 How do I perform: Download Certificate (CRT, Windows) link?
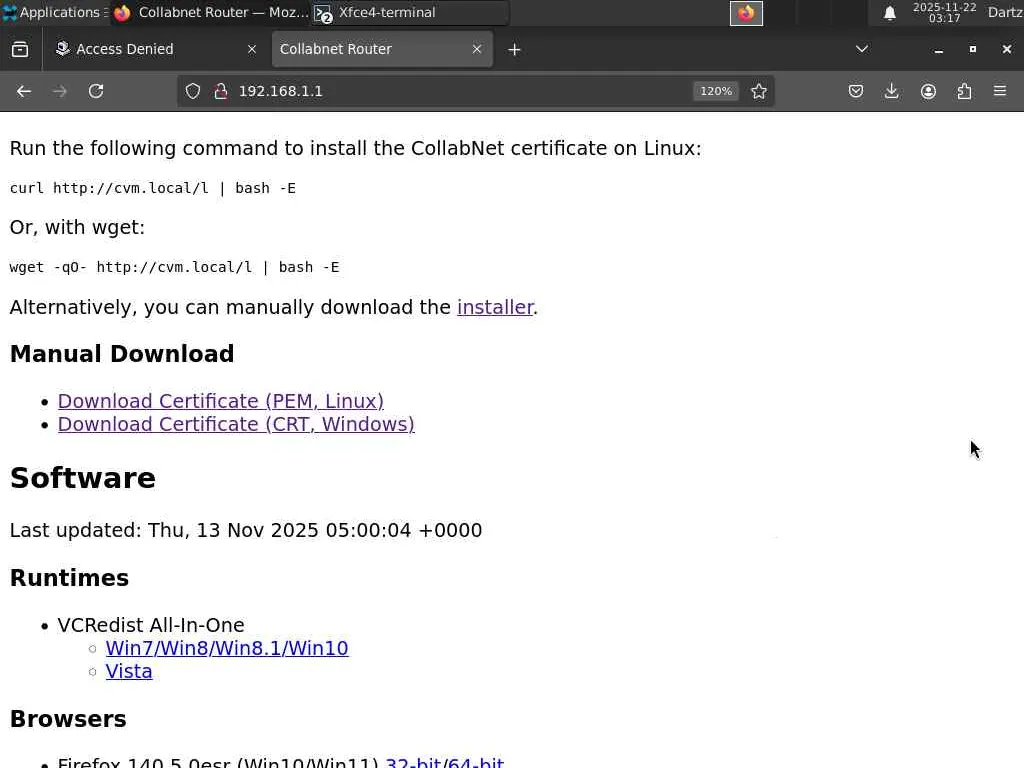(236, 424)
